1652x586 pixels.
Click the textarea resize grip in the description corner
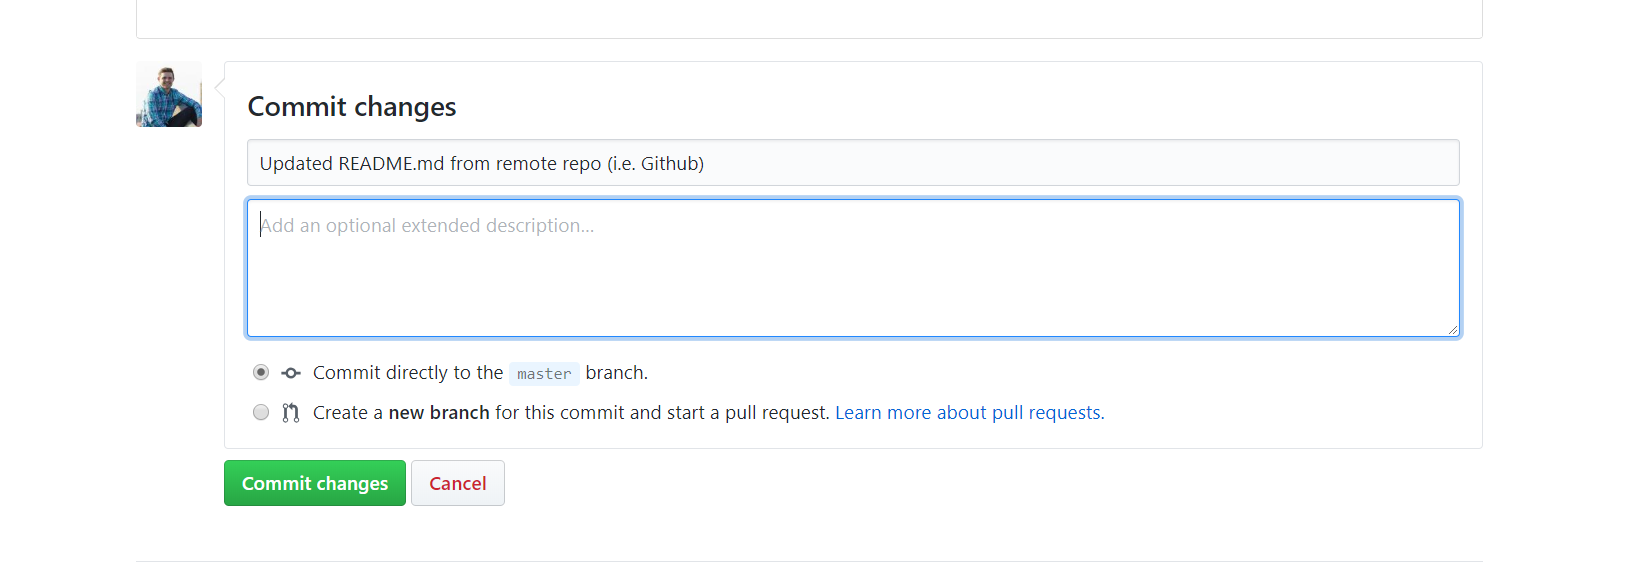[x=1452, y=329]
